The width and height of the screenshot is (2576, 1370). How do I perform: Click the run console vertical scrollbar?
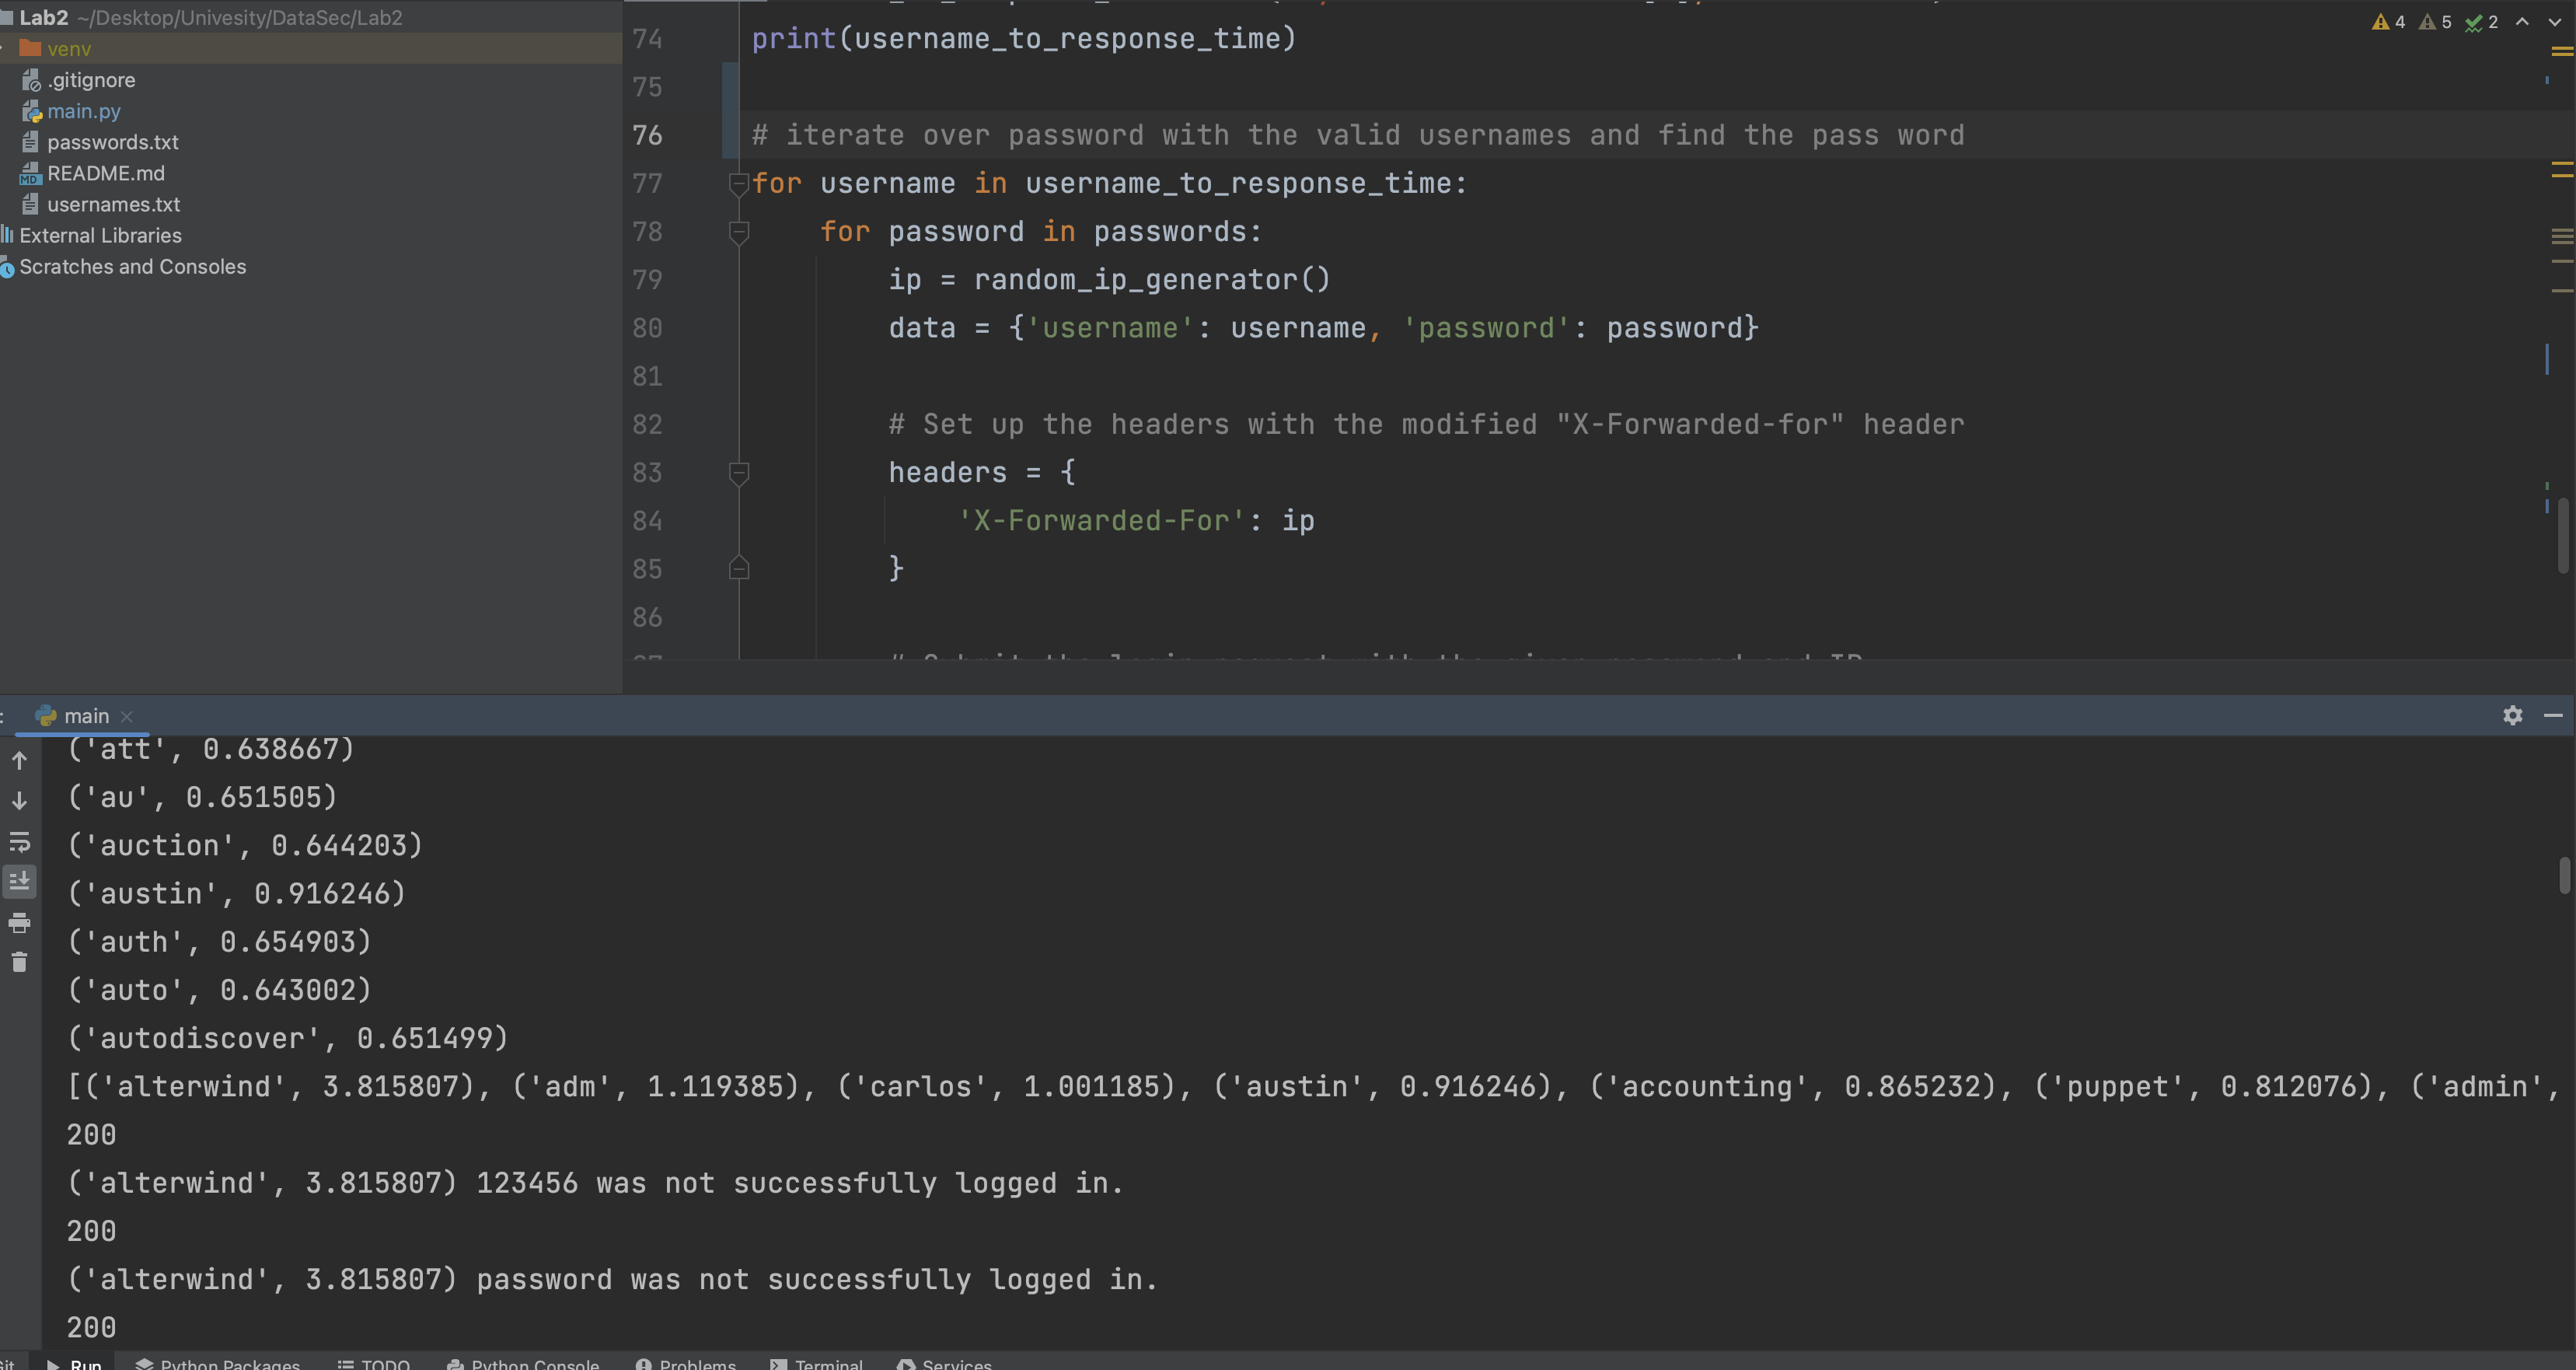tap(2564, 875)
